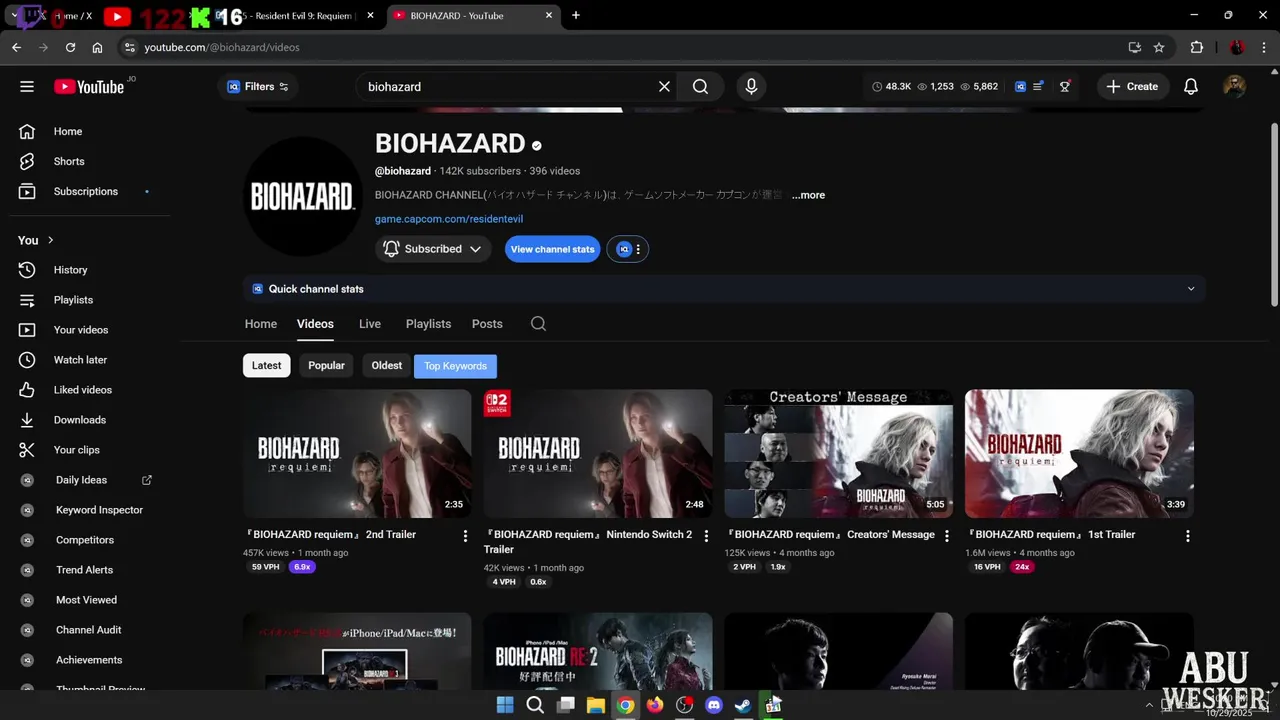Click the search magnifier button
The height and width of the screenshot is (720, 1280).
tap(700, 87)
